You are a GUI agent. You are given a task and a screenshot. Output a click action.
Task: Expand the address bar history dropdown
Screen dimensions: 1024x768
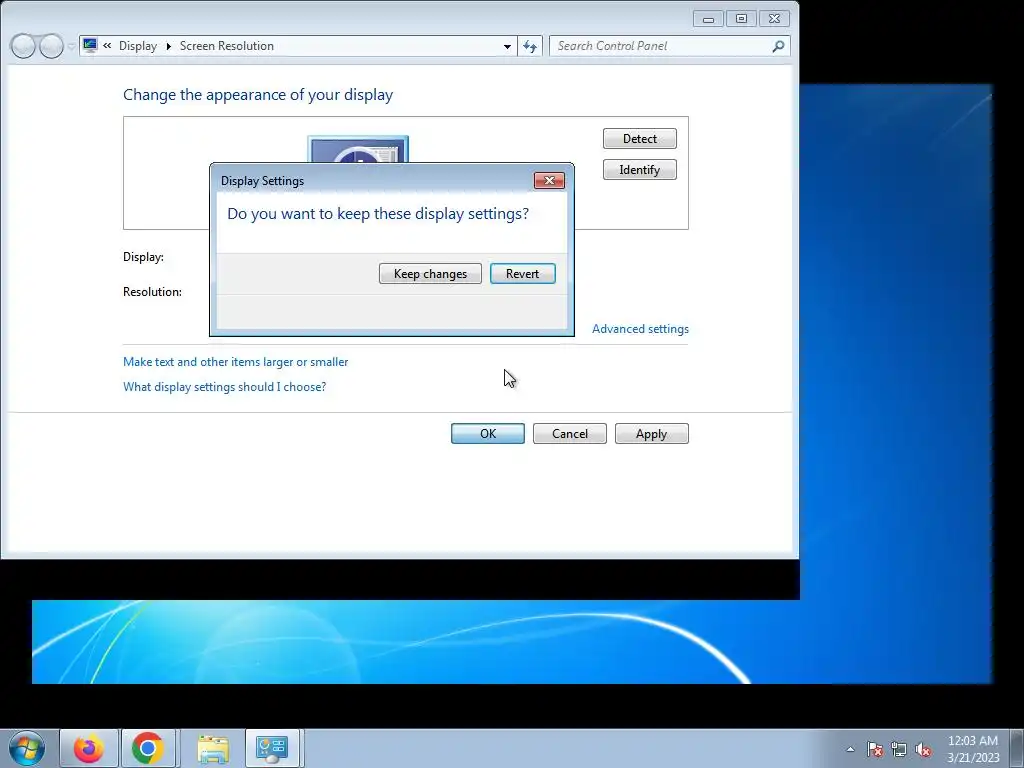507,46
